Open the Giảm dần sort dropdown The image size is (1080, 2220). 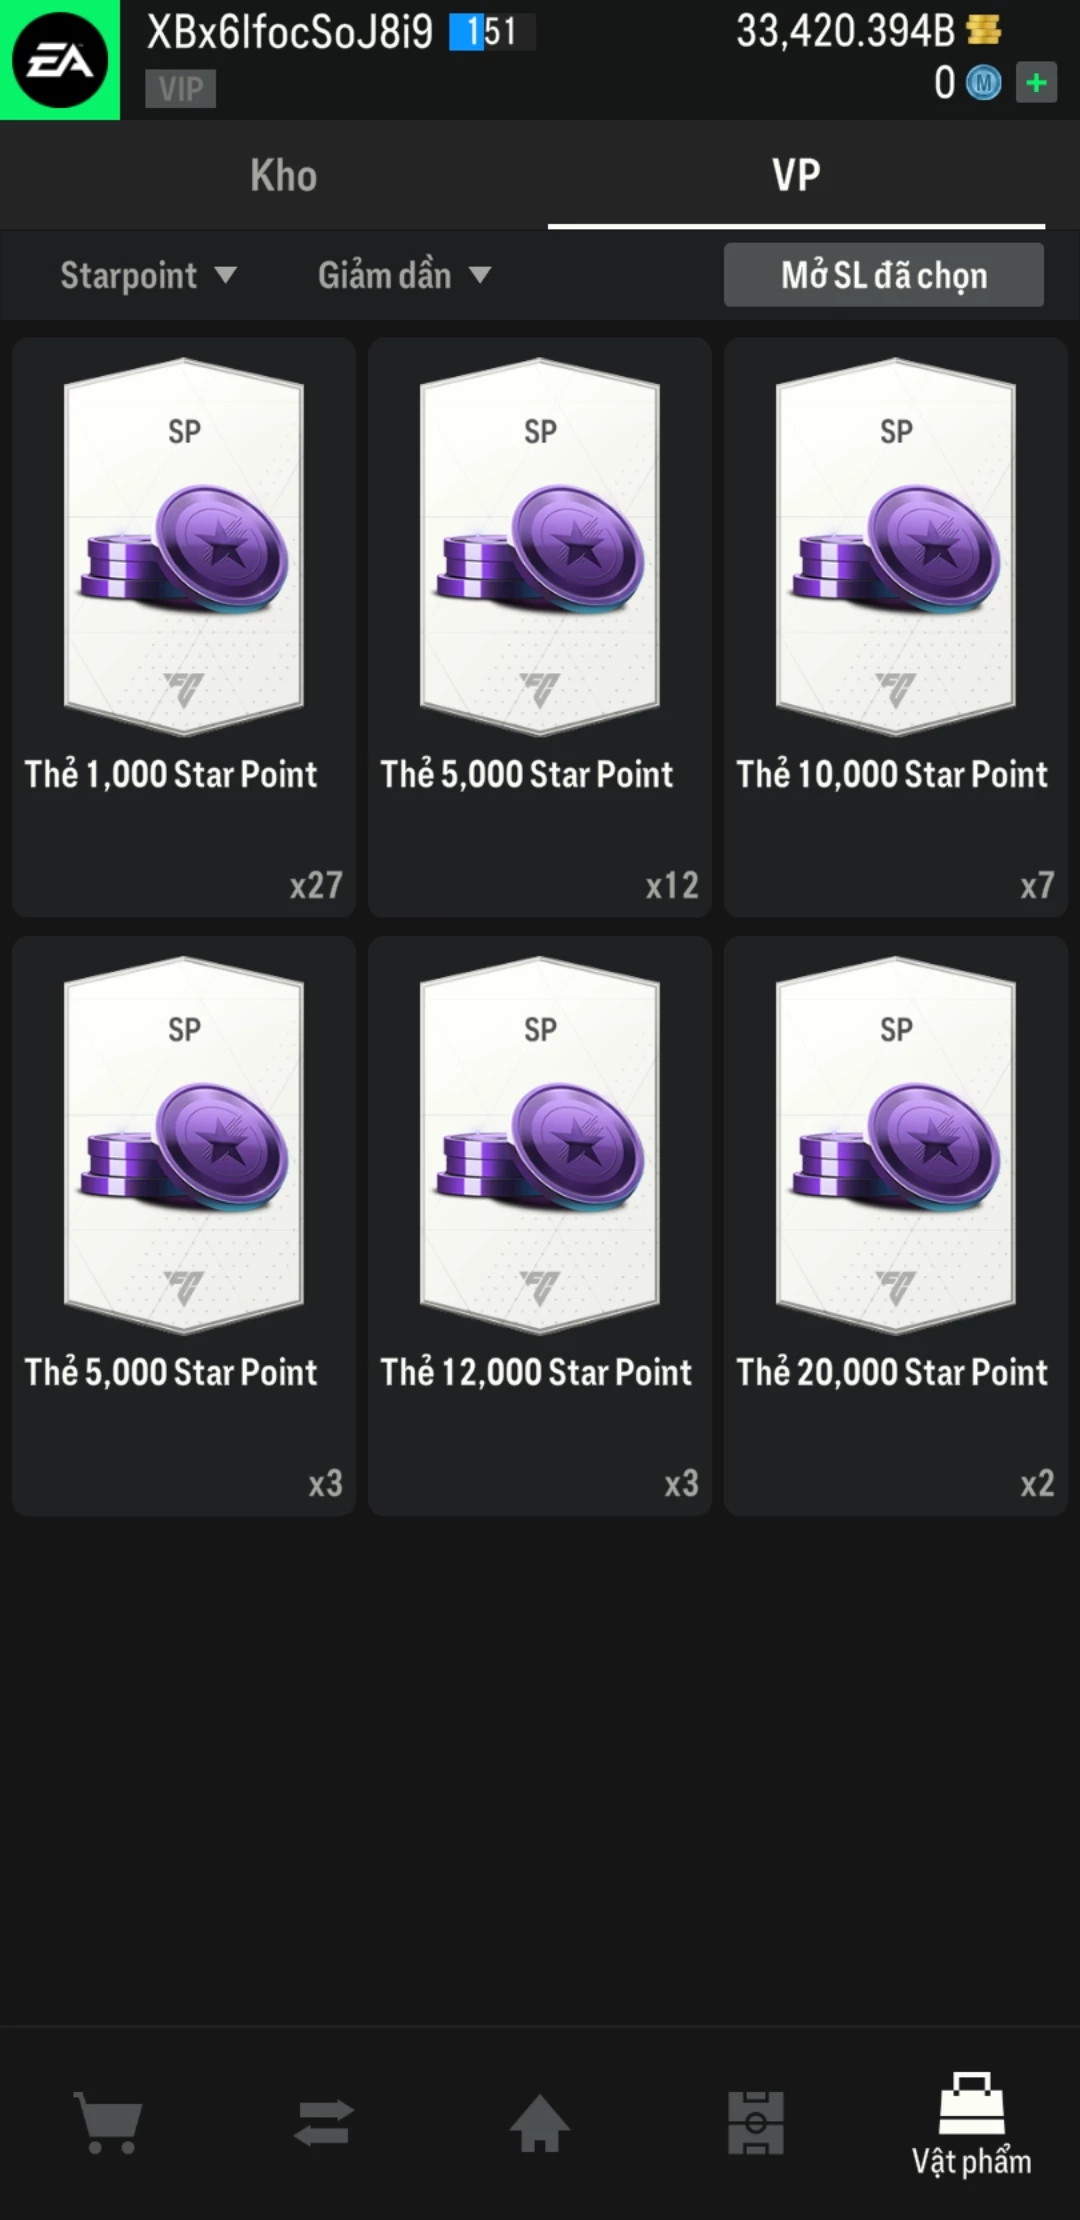(x=404, y=275)
